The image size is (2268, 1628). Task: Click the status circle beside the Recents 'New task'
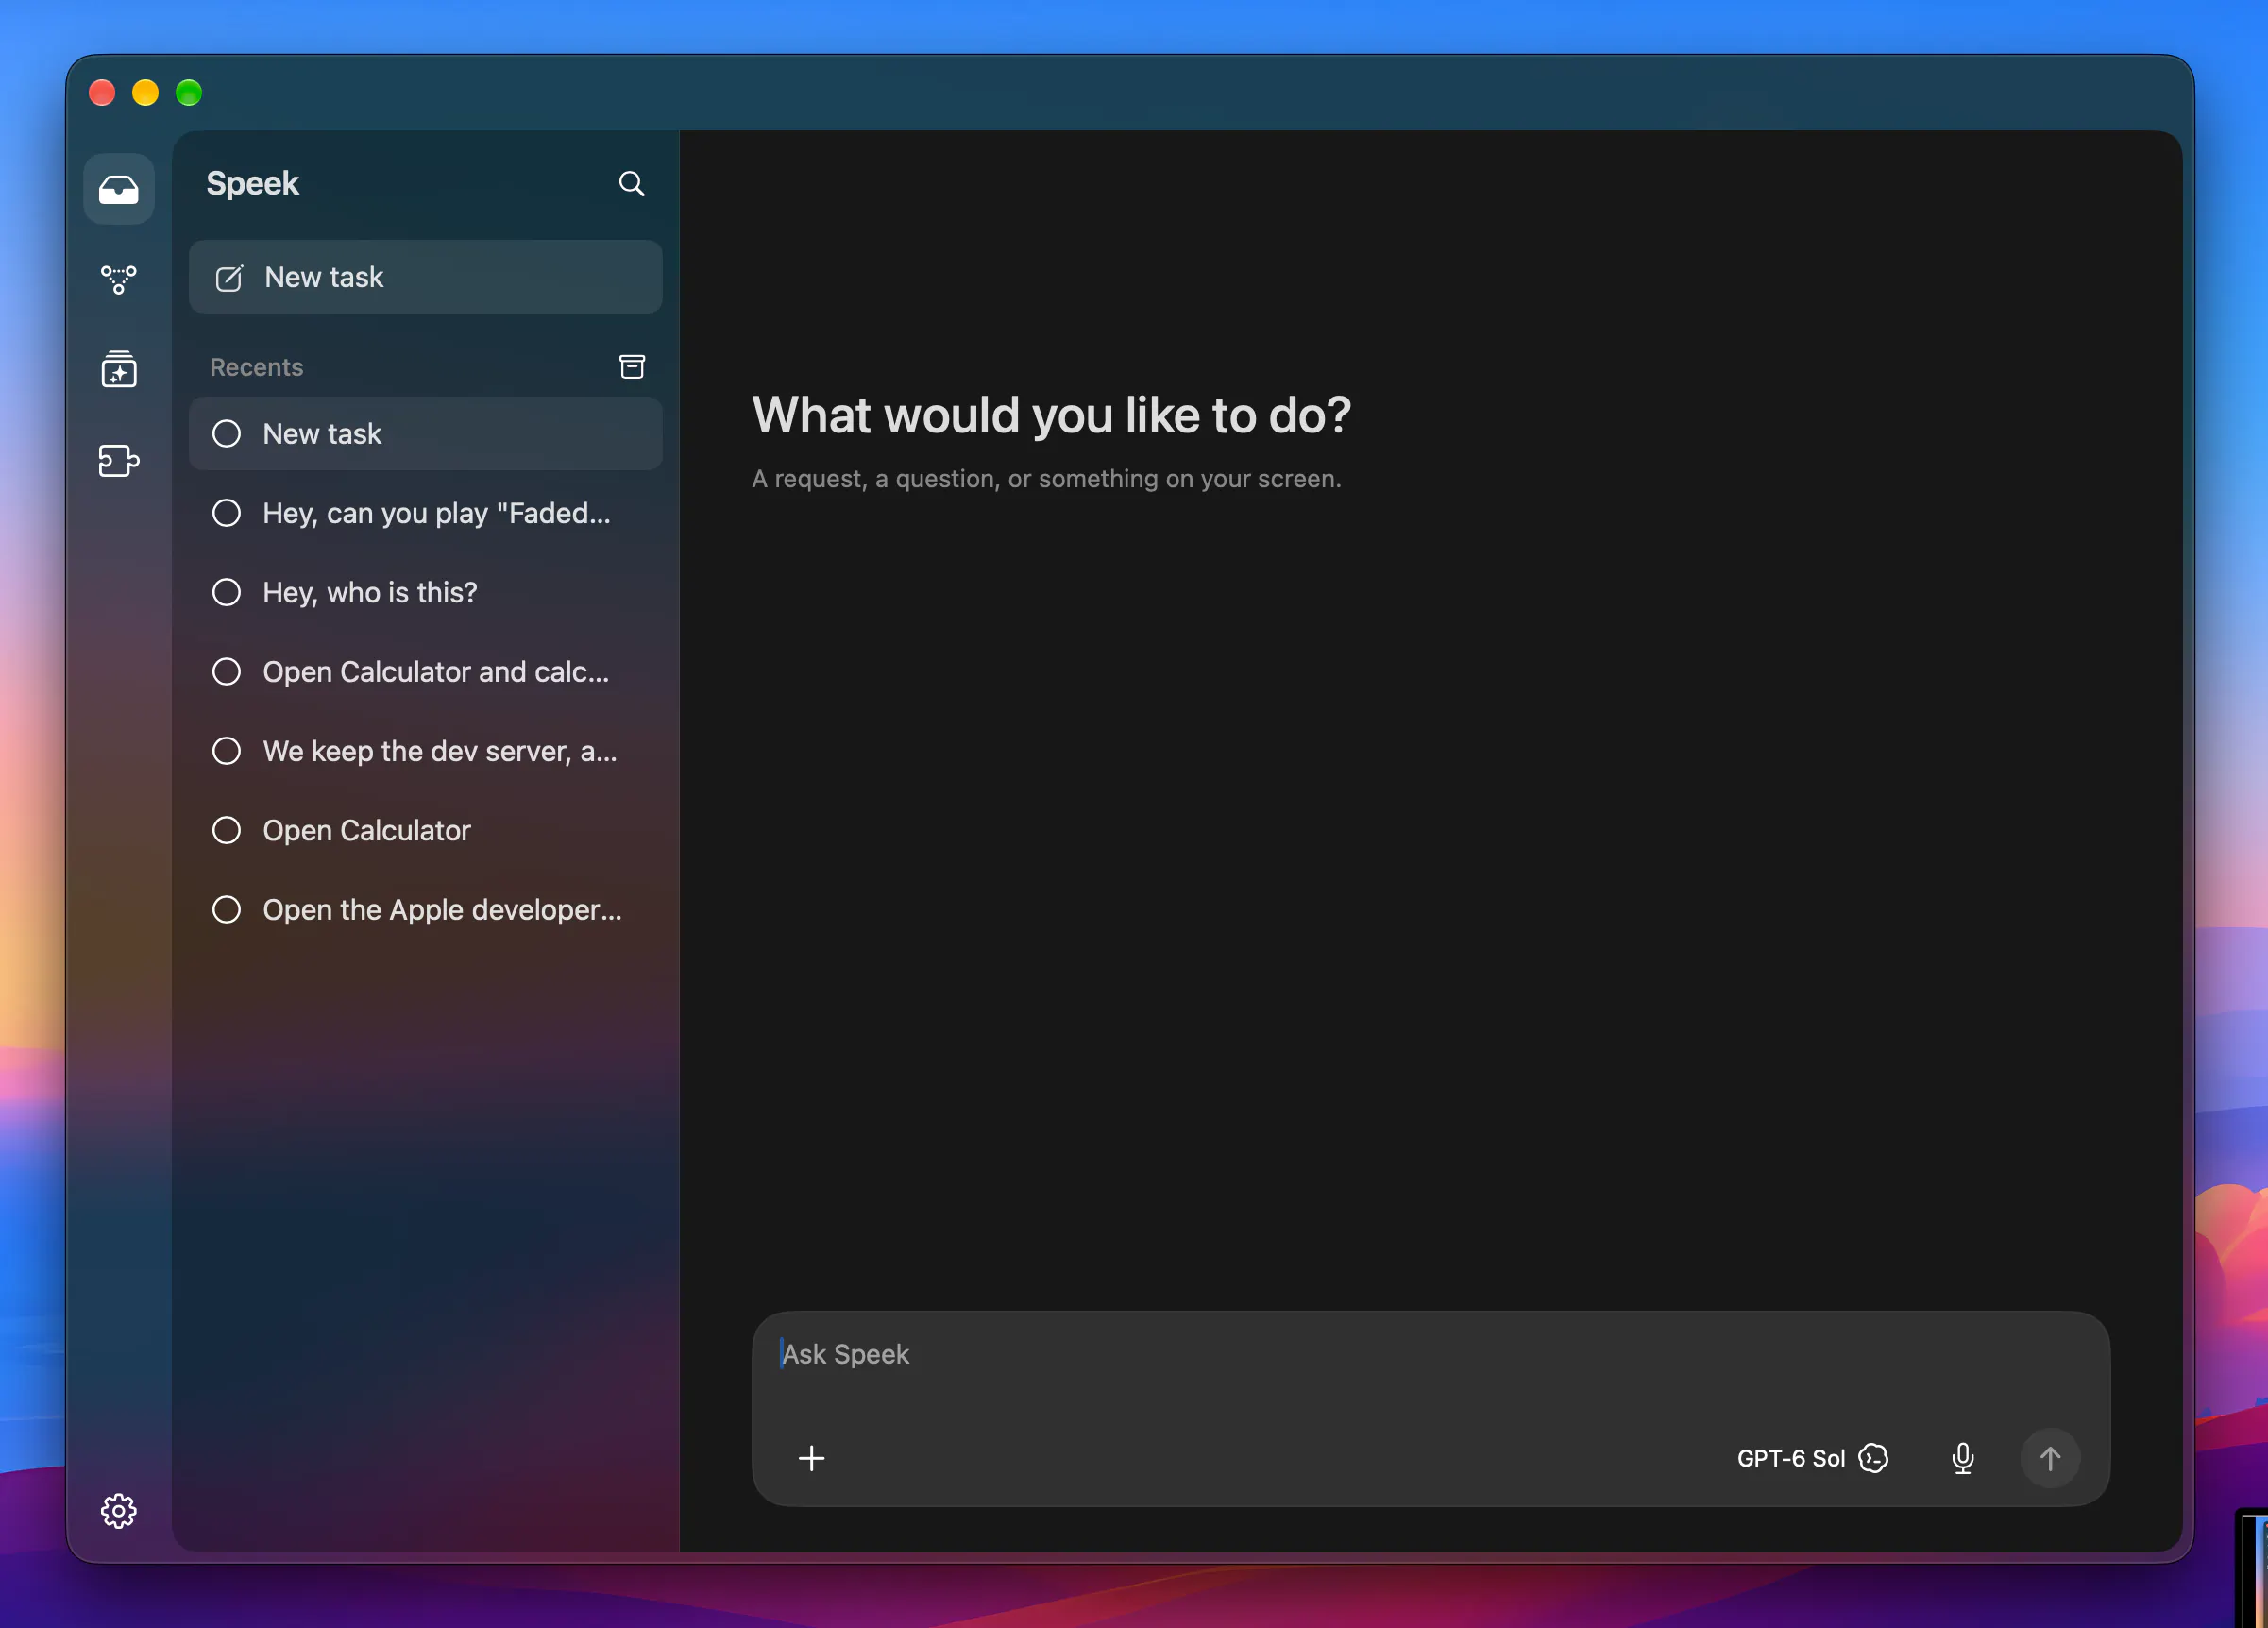pos(227,434)
